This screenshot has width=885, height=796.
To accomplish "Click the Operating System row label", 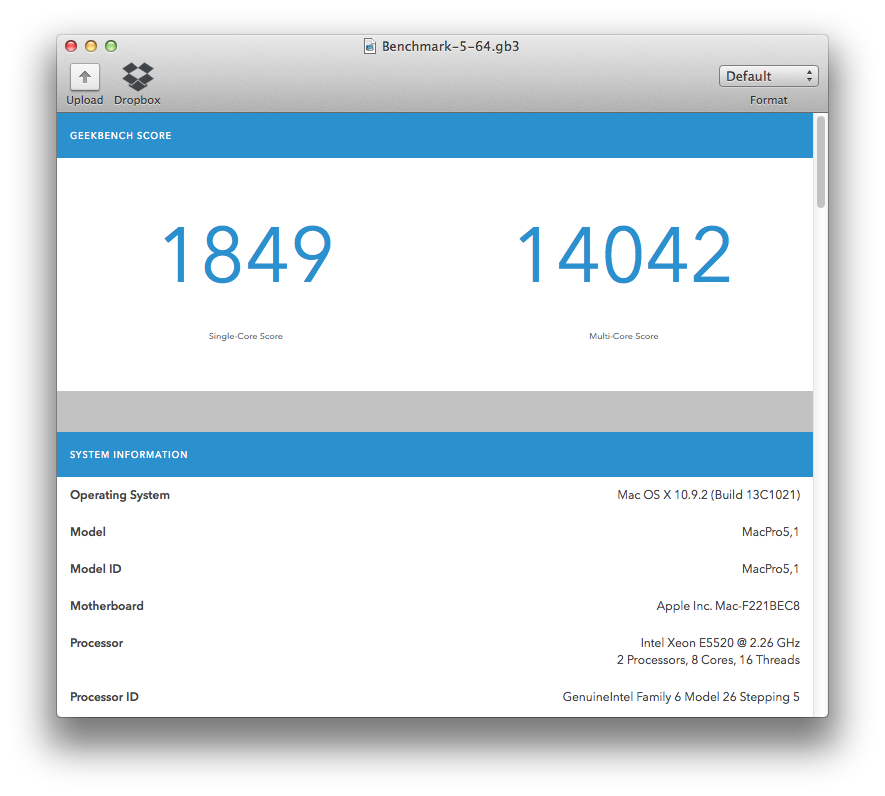I will pyautogui.click(x=120, y=495).
